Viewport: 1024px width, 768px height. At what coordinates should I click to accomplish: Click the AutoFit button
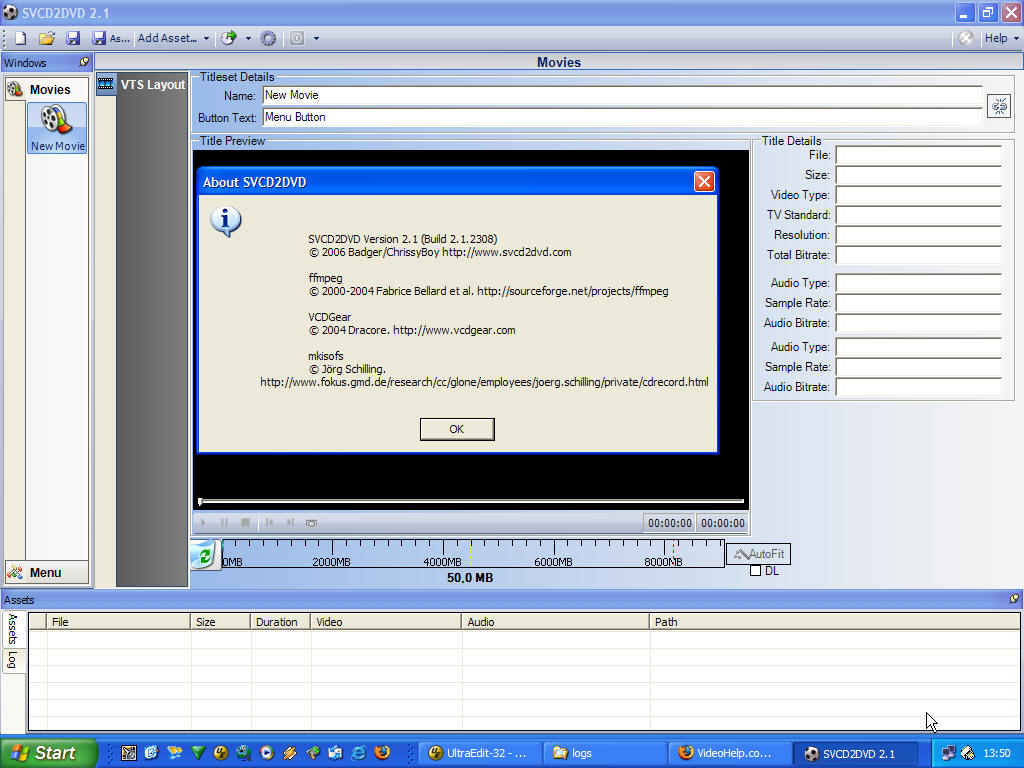click(x=758, y=554)
